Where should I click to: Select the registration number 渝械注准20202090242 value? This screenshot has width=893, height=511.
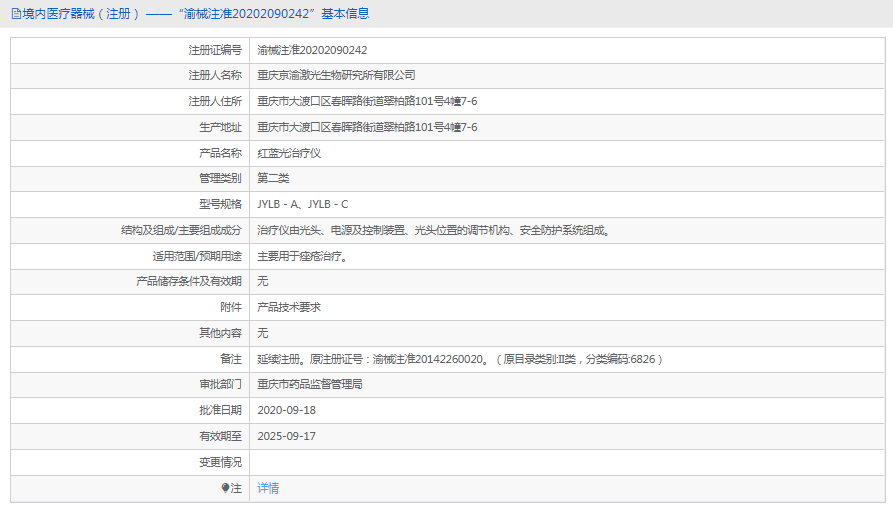coord(312,50)
